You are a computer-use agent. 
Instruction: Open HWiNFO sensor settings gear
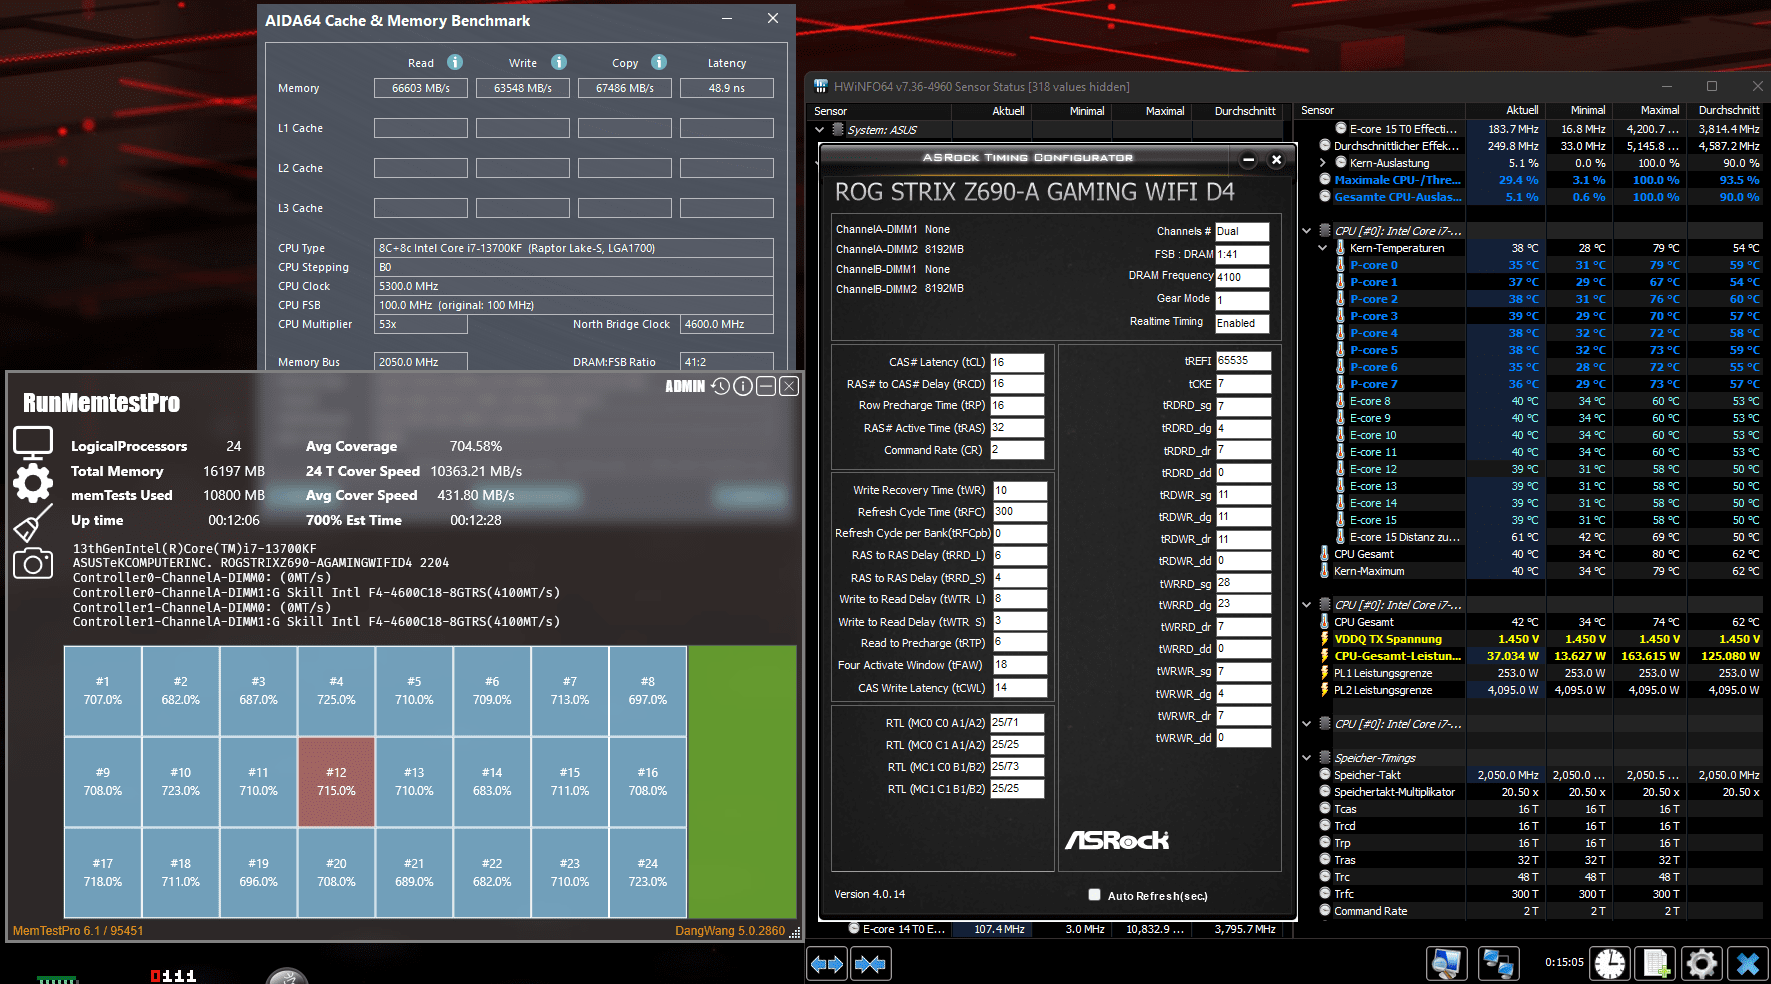coord(1702,964)
